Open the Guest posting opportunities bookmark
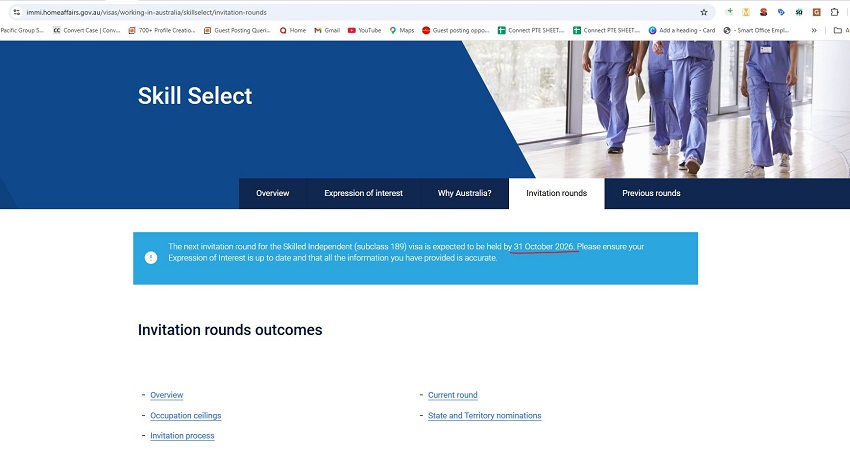The width and height of the screenshot is (850, 460). point(456,30)
